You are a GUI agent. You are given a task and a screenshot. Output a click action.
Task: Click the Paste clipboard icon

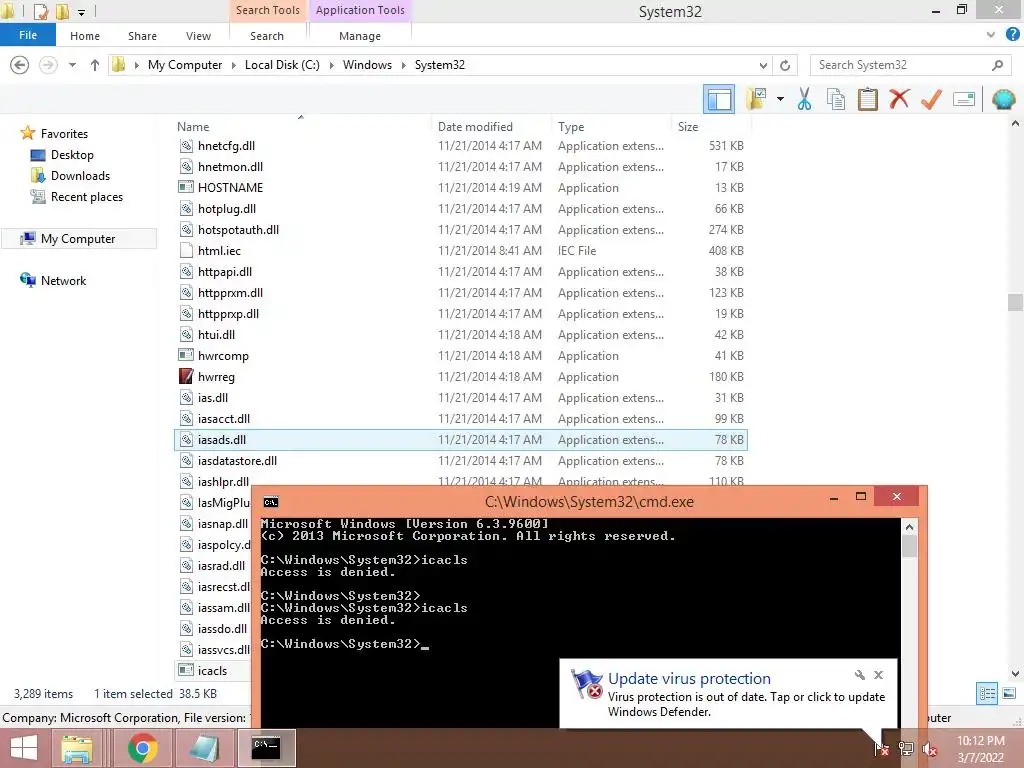pos(867,99)
